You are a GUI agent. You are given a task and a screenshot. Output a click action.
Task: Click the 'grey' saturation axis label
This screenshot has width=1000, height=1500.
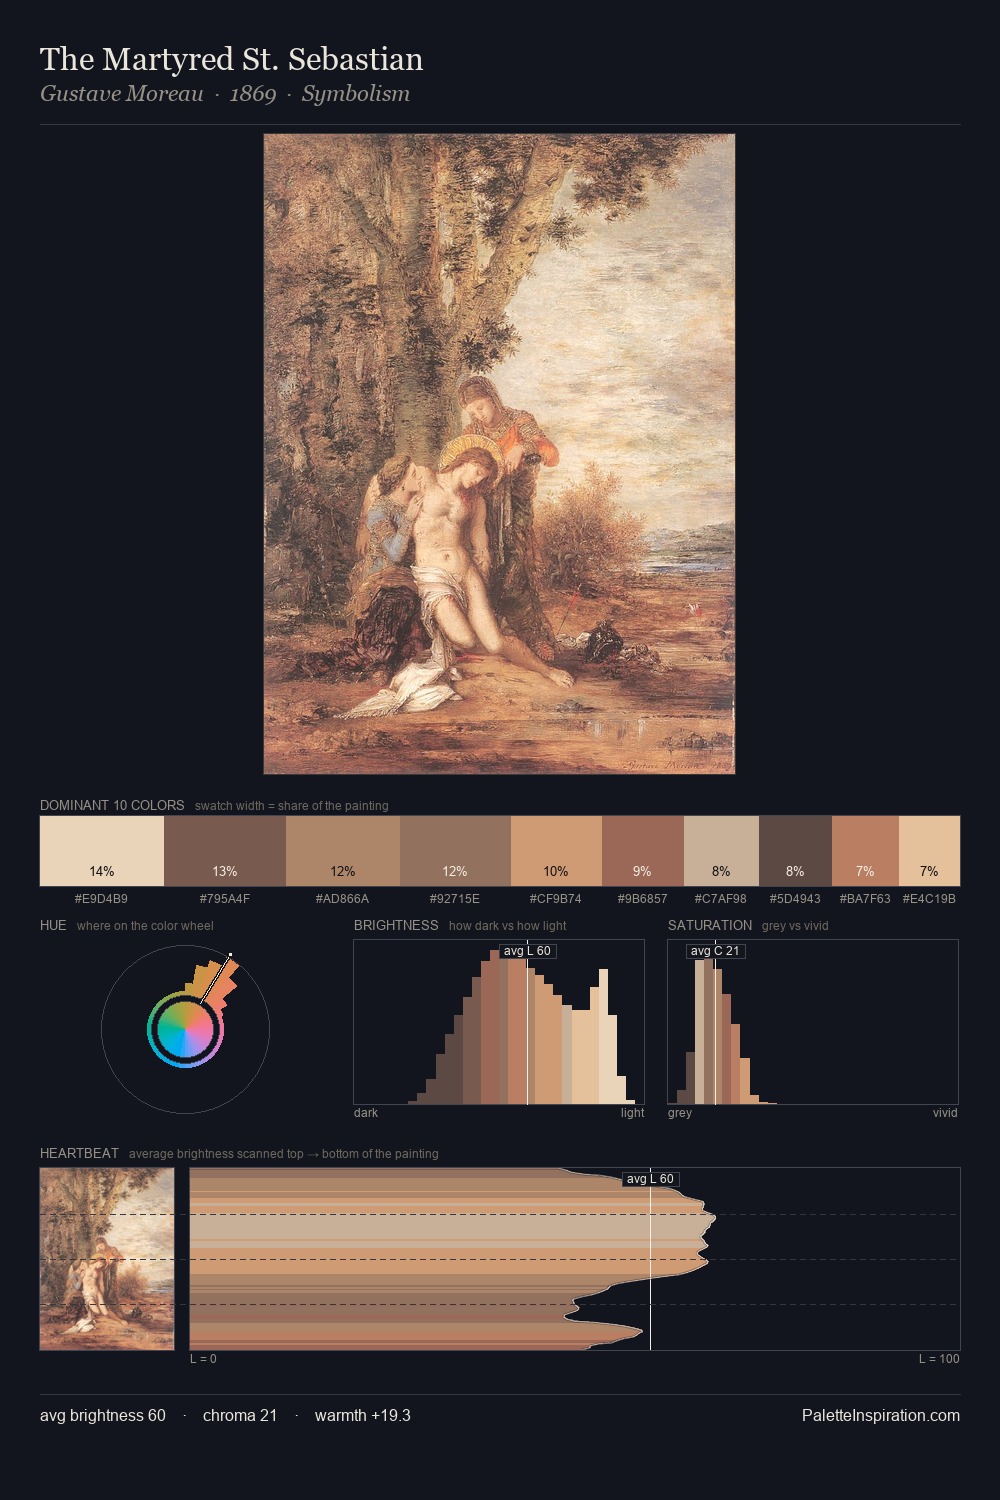click(680, 1112)
